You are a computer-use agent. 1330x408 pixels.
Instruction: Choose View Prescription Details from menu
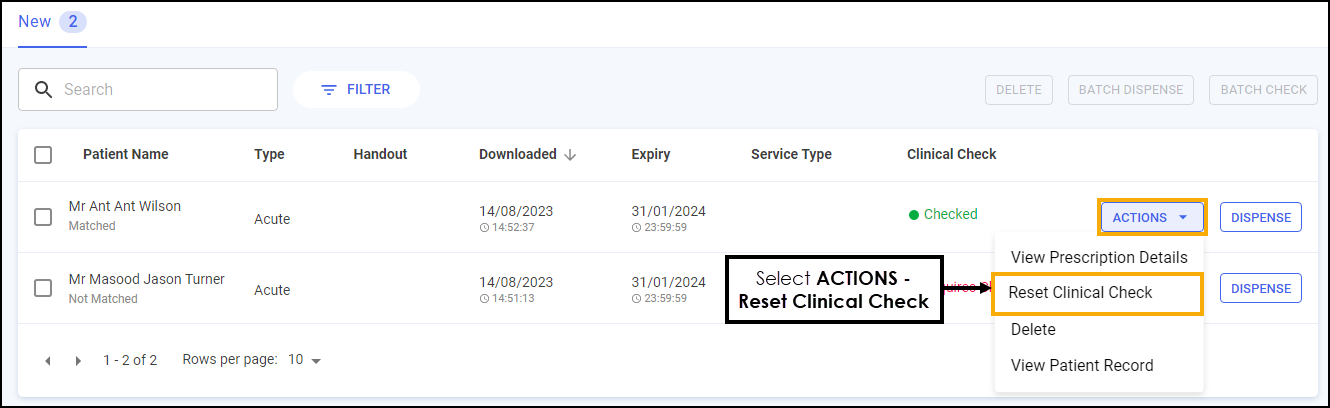(x=1099, y=257)
